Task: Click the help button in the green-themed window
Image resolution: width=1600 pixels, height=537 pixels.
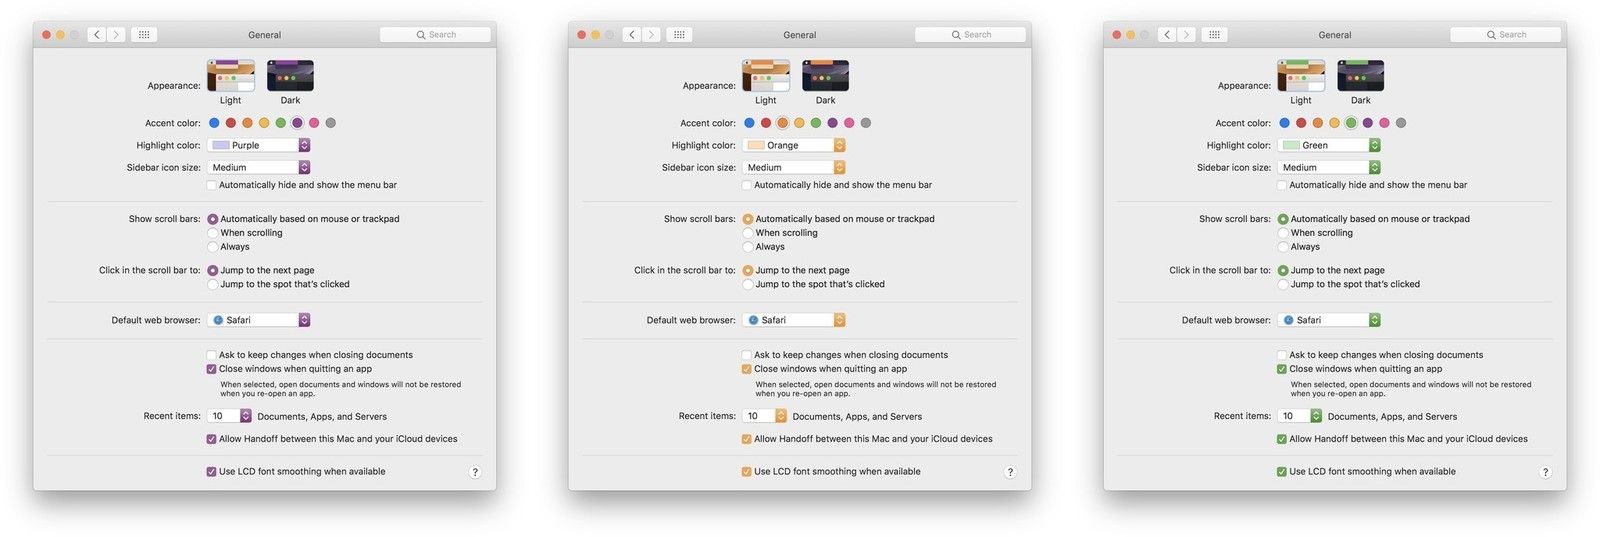Action: click(x=1545, y=472)
